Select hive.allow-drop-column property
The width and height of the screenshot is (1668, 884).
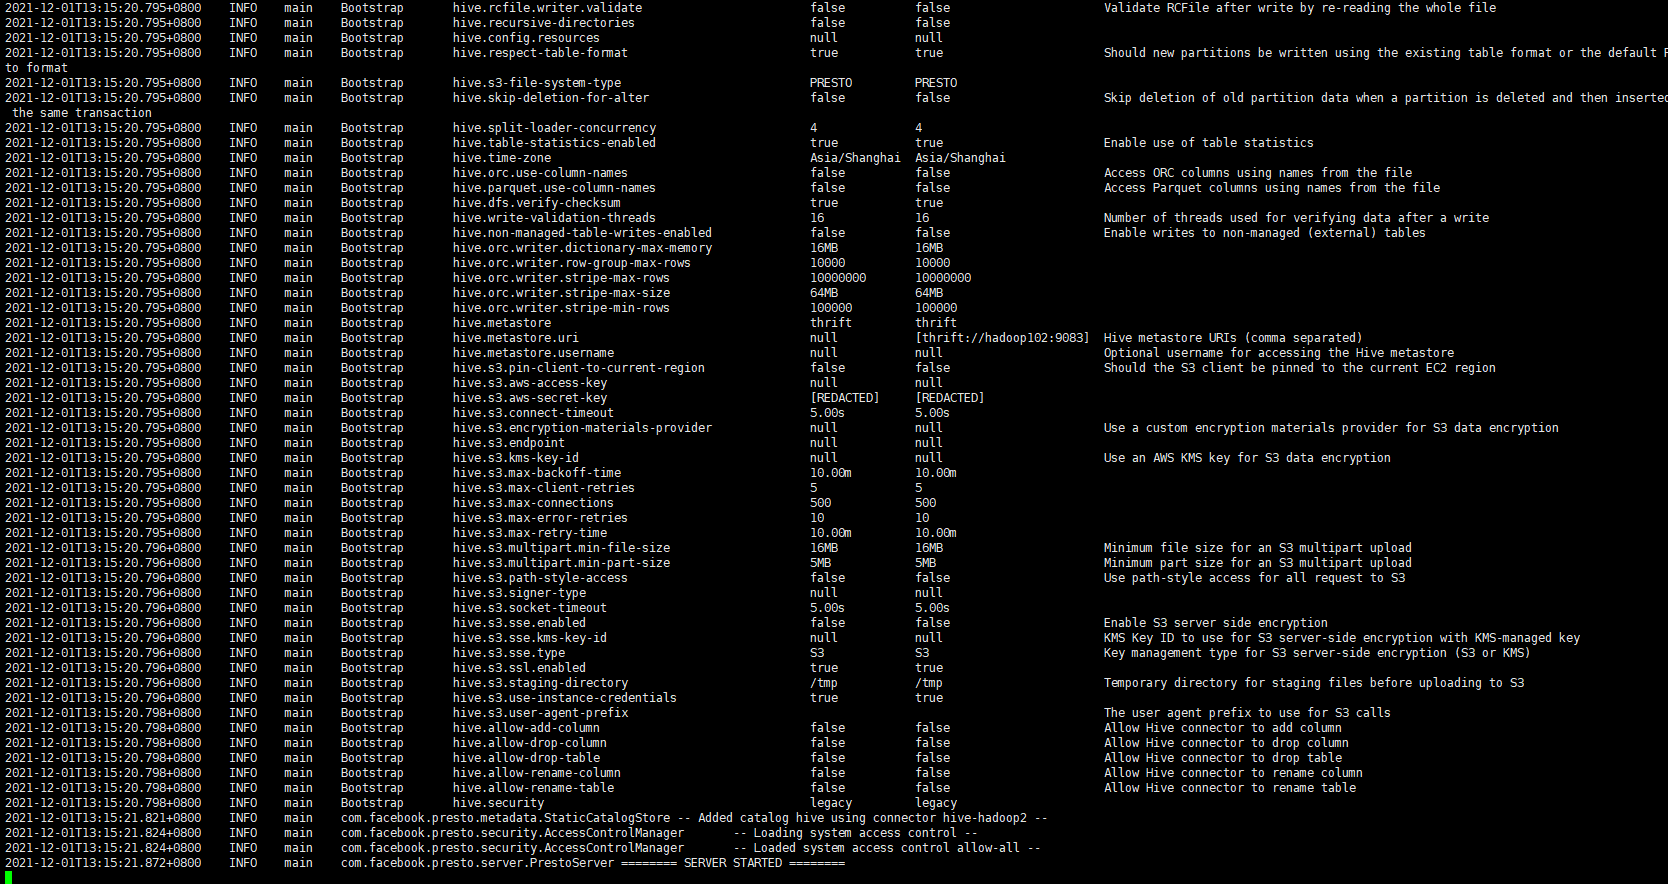click(529, 743)
